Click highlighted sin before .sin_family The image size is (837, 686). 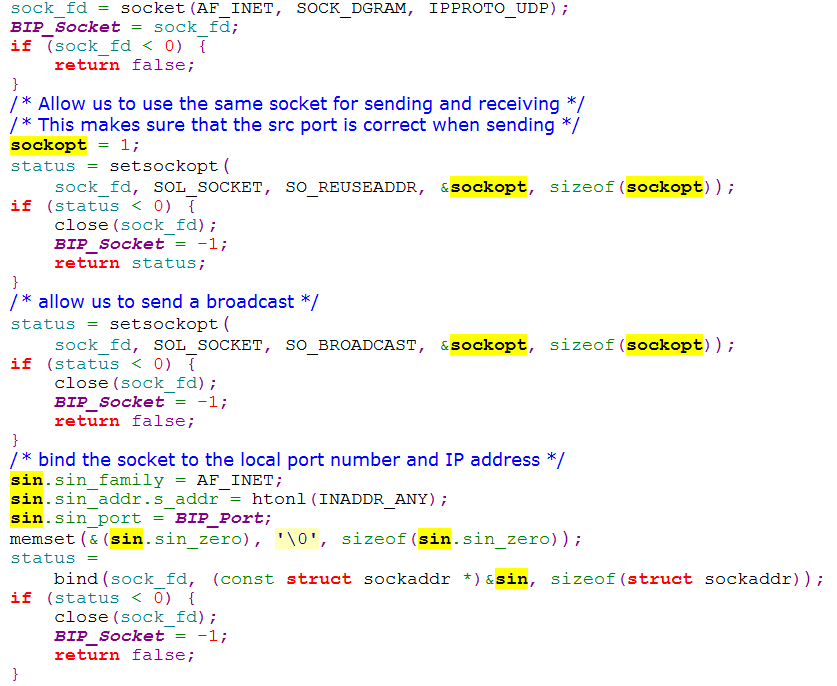tap(27, 480)
